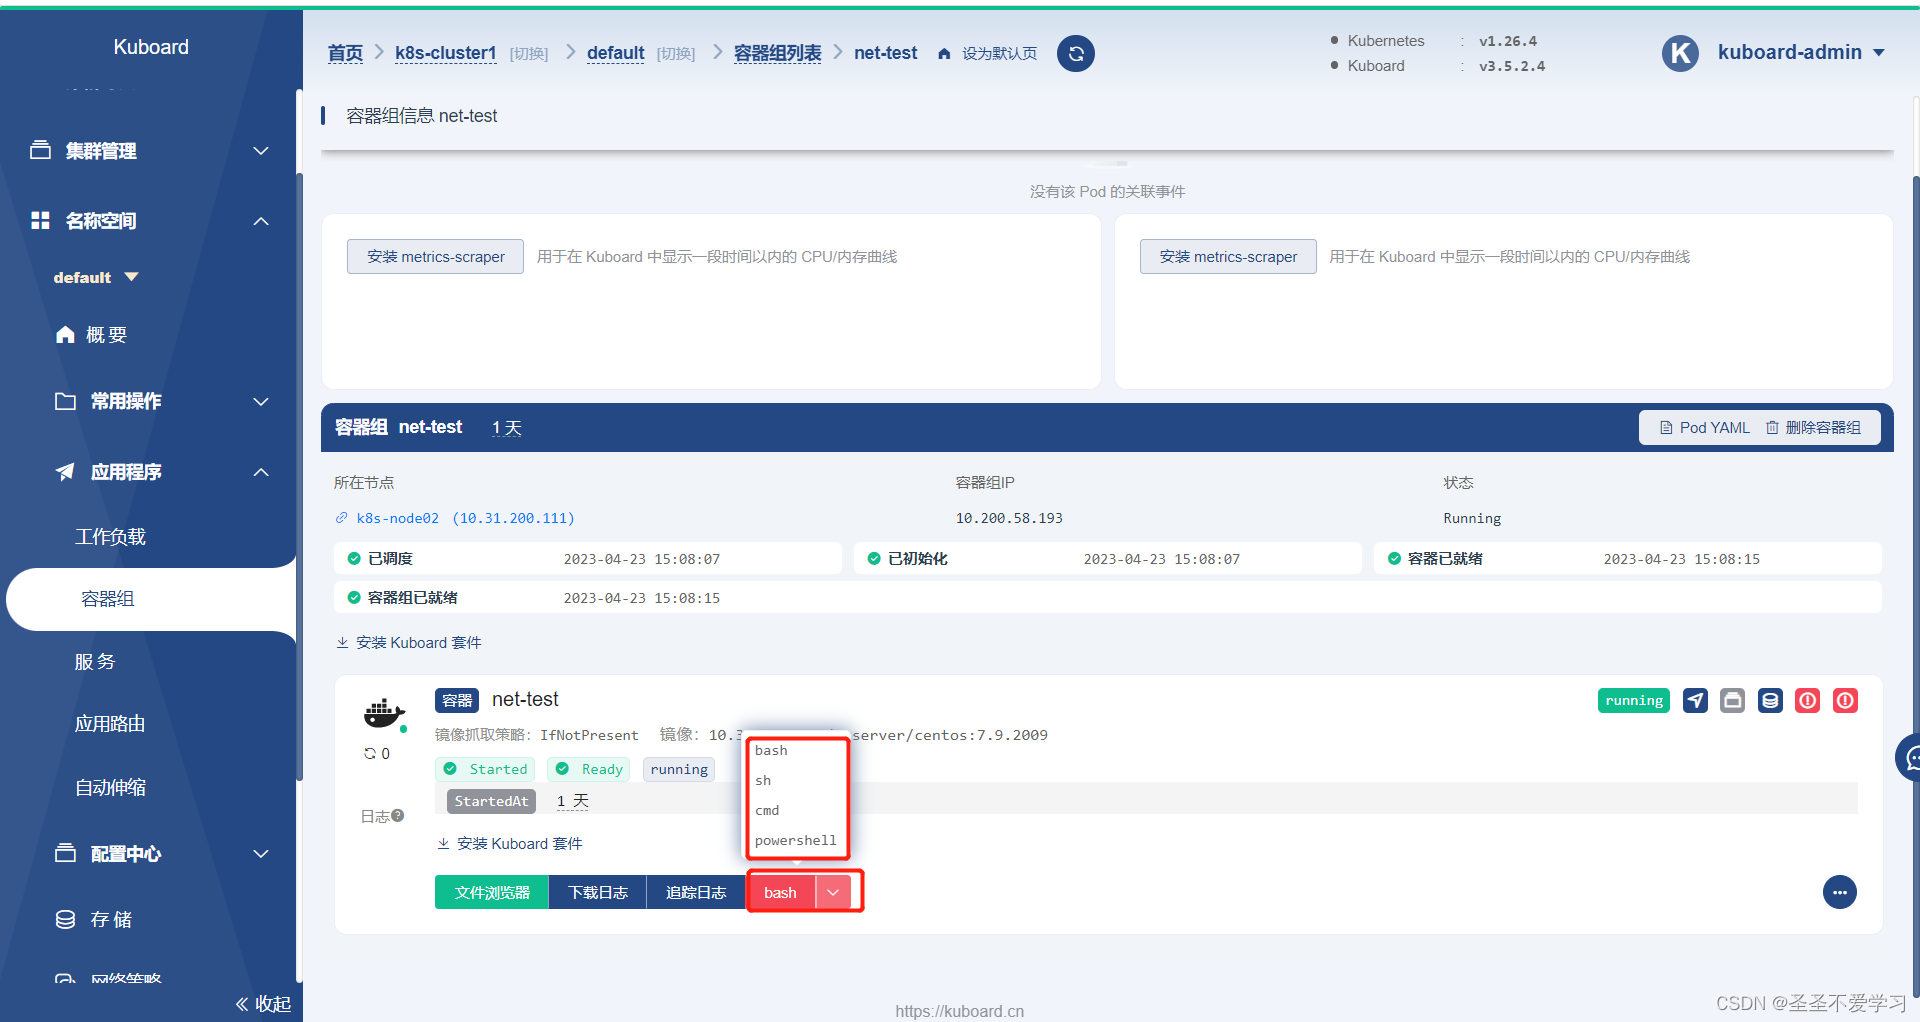Click the floating more-options circle button
The width and height of the screenshot is (1920, 1022).
coord(1840,892)
